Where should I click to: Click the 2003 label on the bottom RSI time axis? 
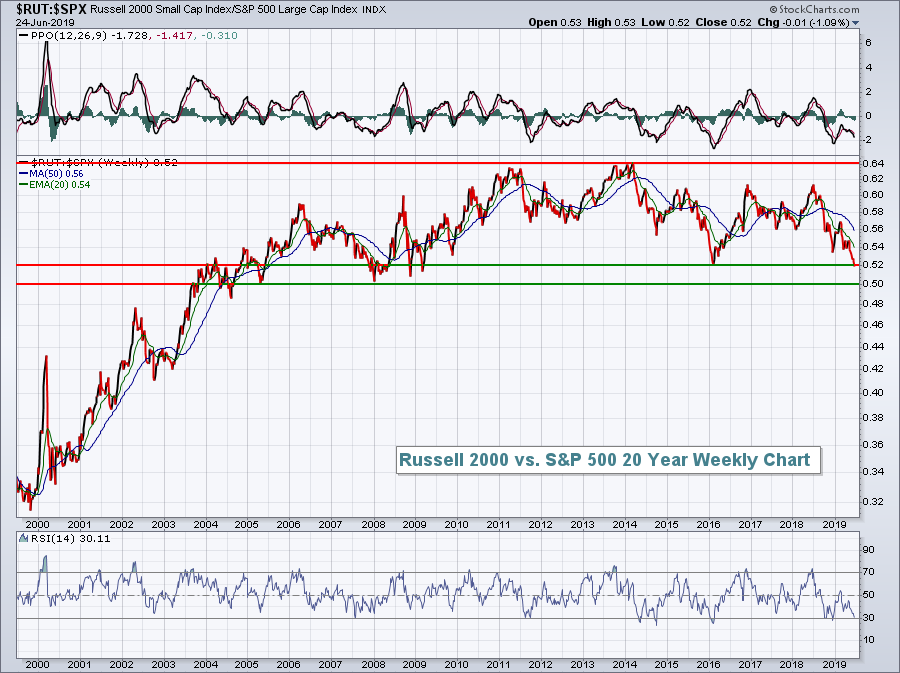[164, 665]
